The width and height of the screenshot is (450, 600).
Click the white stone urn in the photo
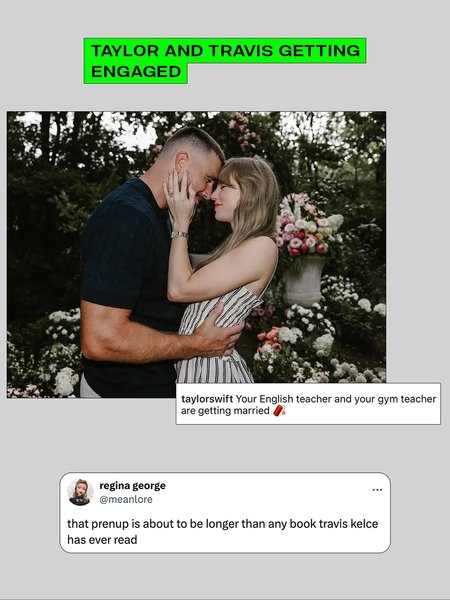(x=304, y=281)
